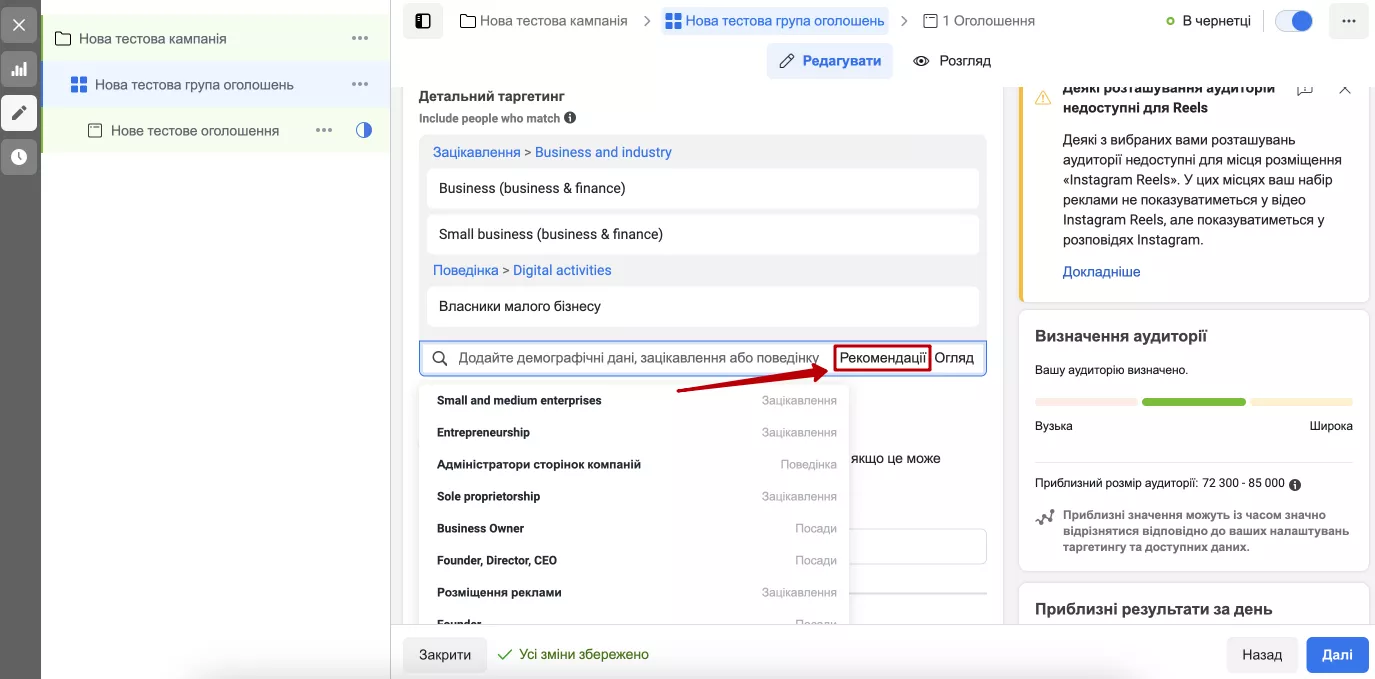
Task: Click info icon beside Include people who match
Action: point(570,118)
